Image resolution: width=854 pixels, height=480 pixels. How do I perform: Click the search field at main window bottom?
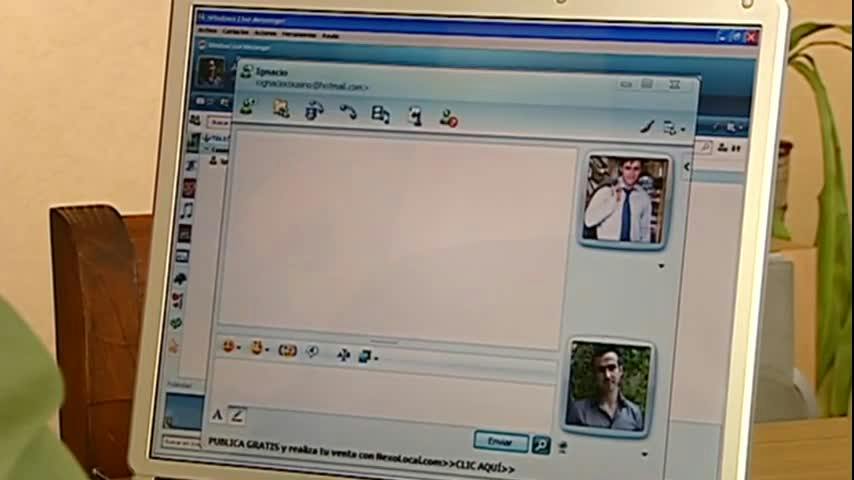(182, 442)
